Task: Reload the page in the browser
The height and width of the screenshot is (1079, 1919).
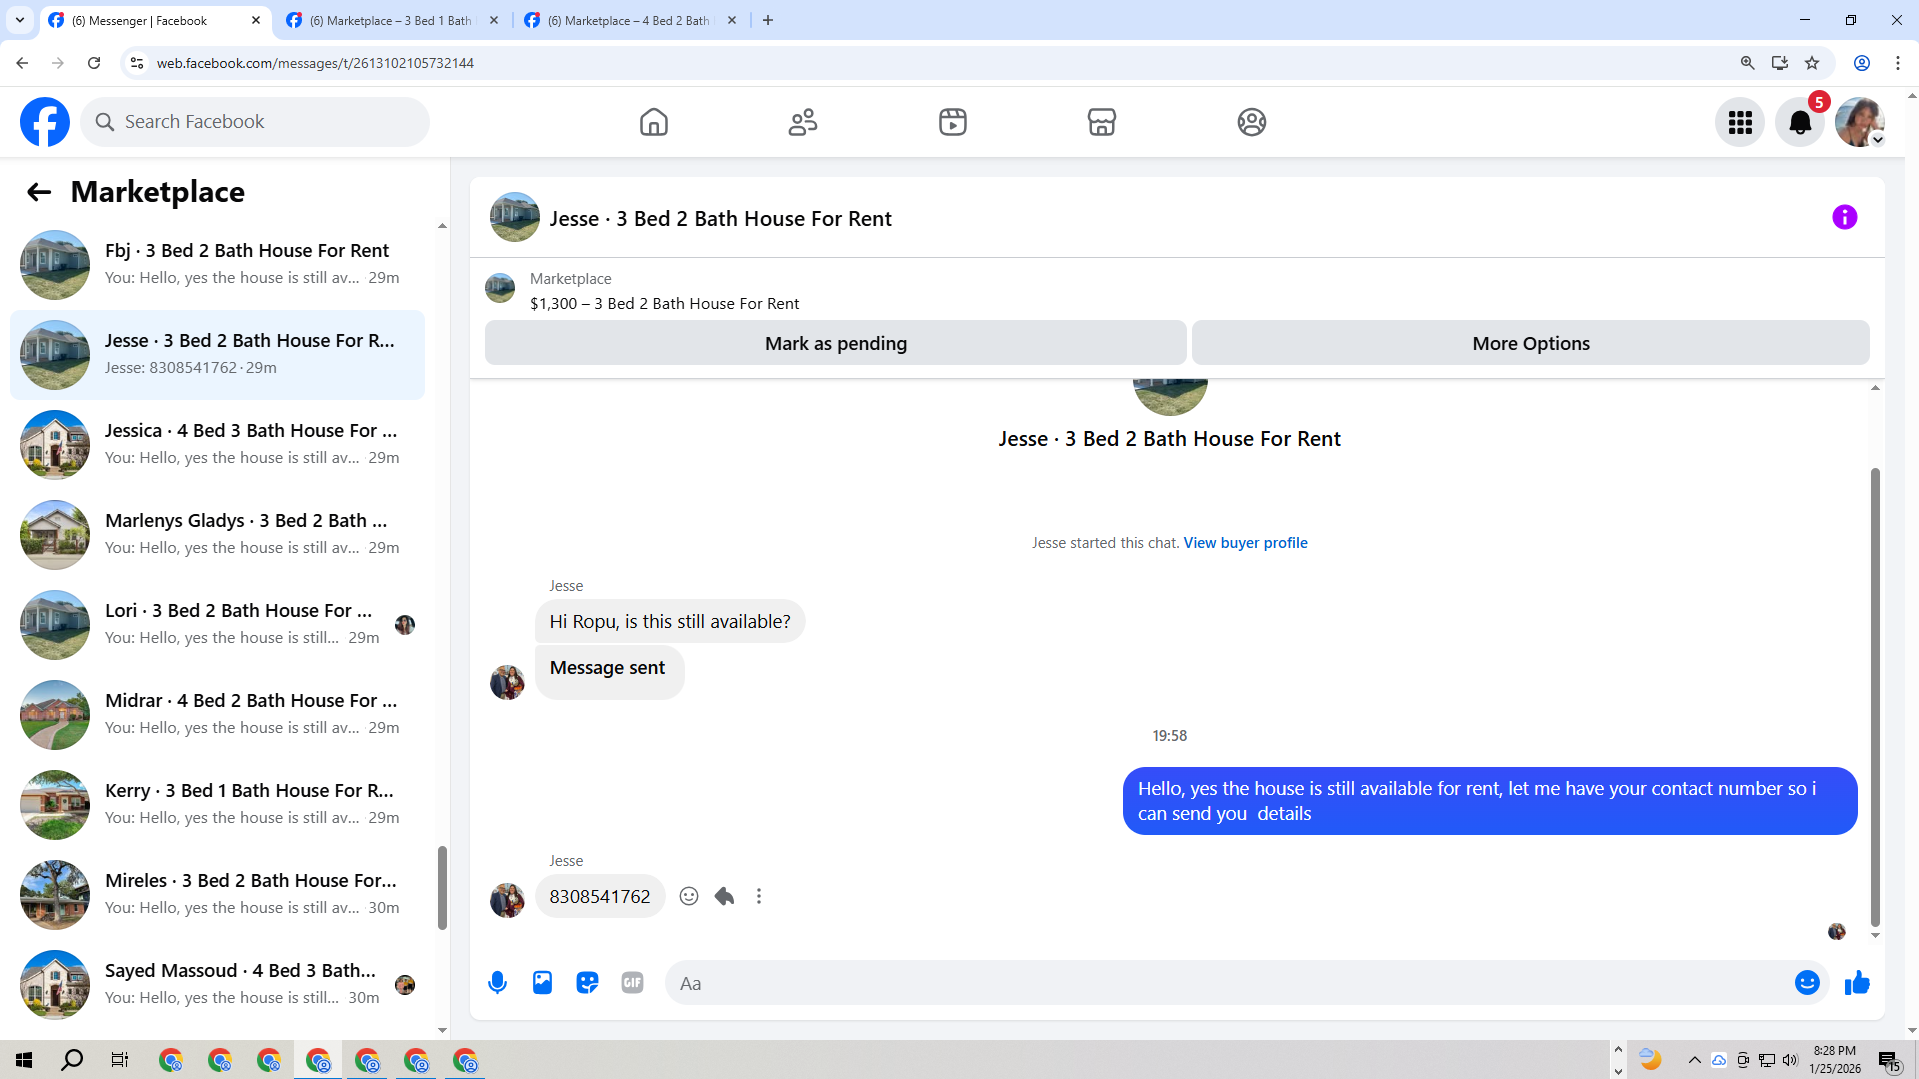Action: [x=94, y=63]
